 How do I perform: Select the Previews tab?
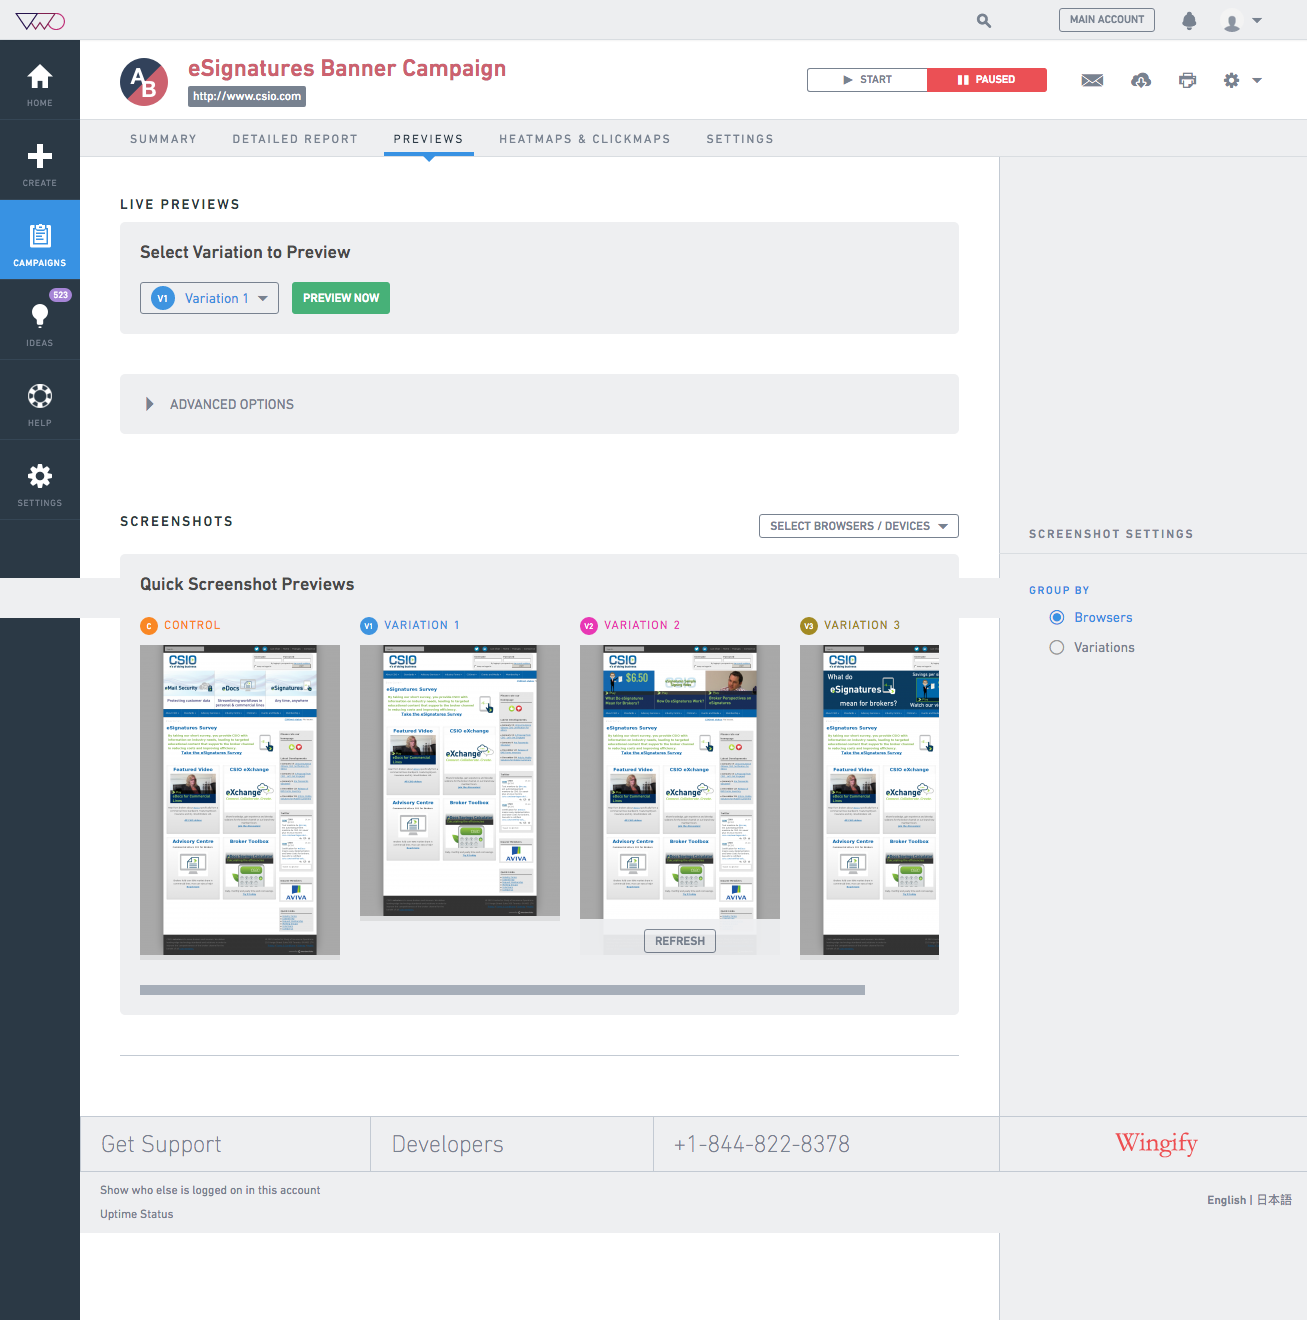[428, 139]
